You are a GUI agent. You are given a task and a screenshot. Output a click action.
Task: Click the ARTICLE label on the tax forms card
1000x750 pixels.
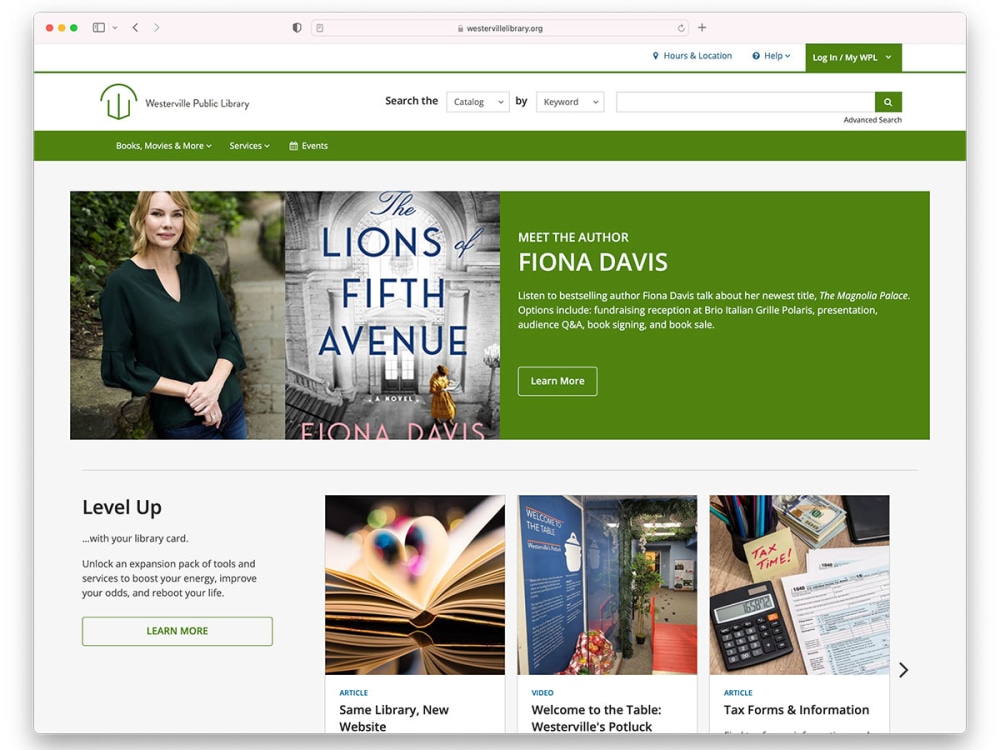point(738,693)
